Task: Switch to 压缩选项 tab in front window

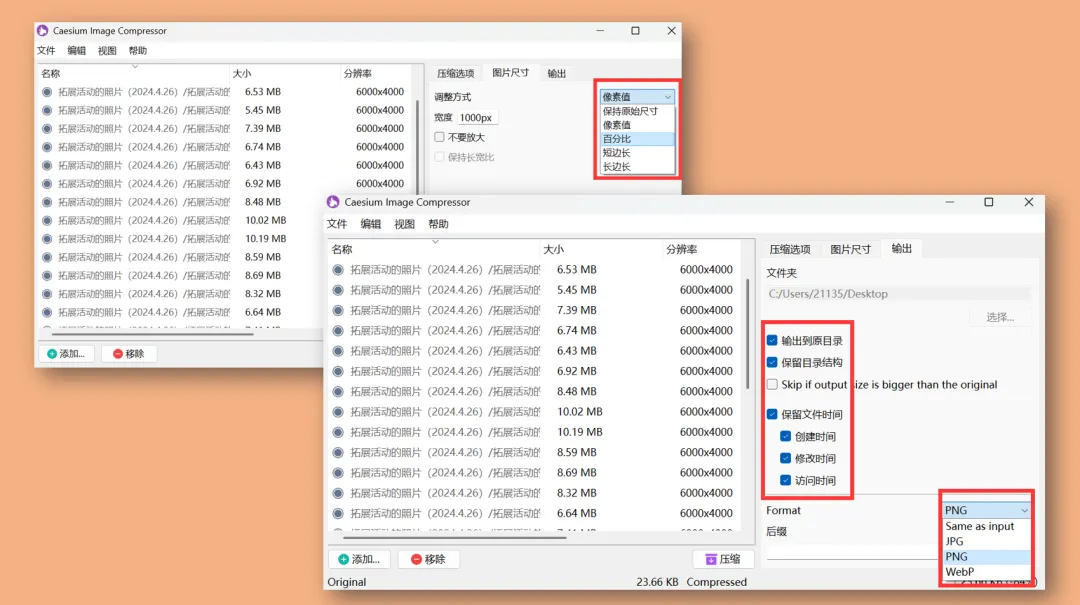Action: (x=789, y=249)
